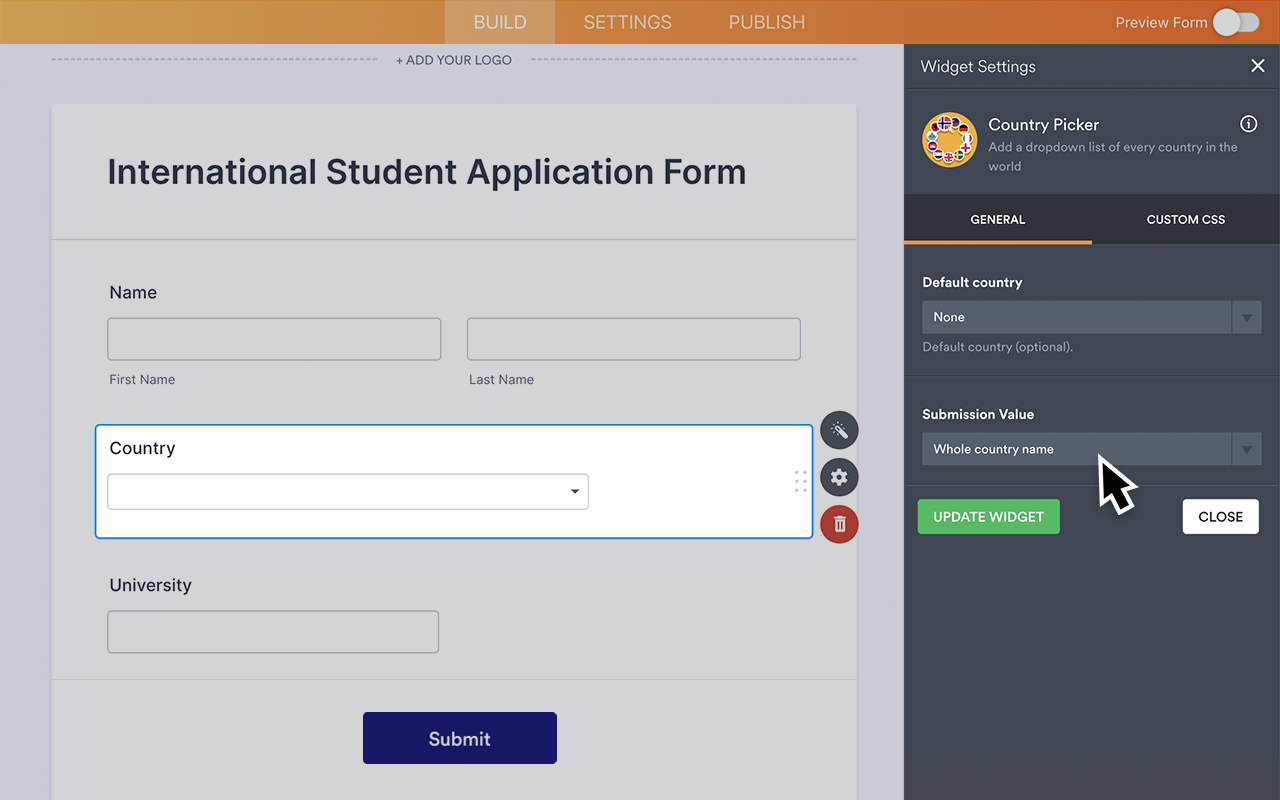Close Widget Settings with the X icon
The height and width of the screenshot is (800, 1280).
(1258, 66)
